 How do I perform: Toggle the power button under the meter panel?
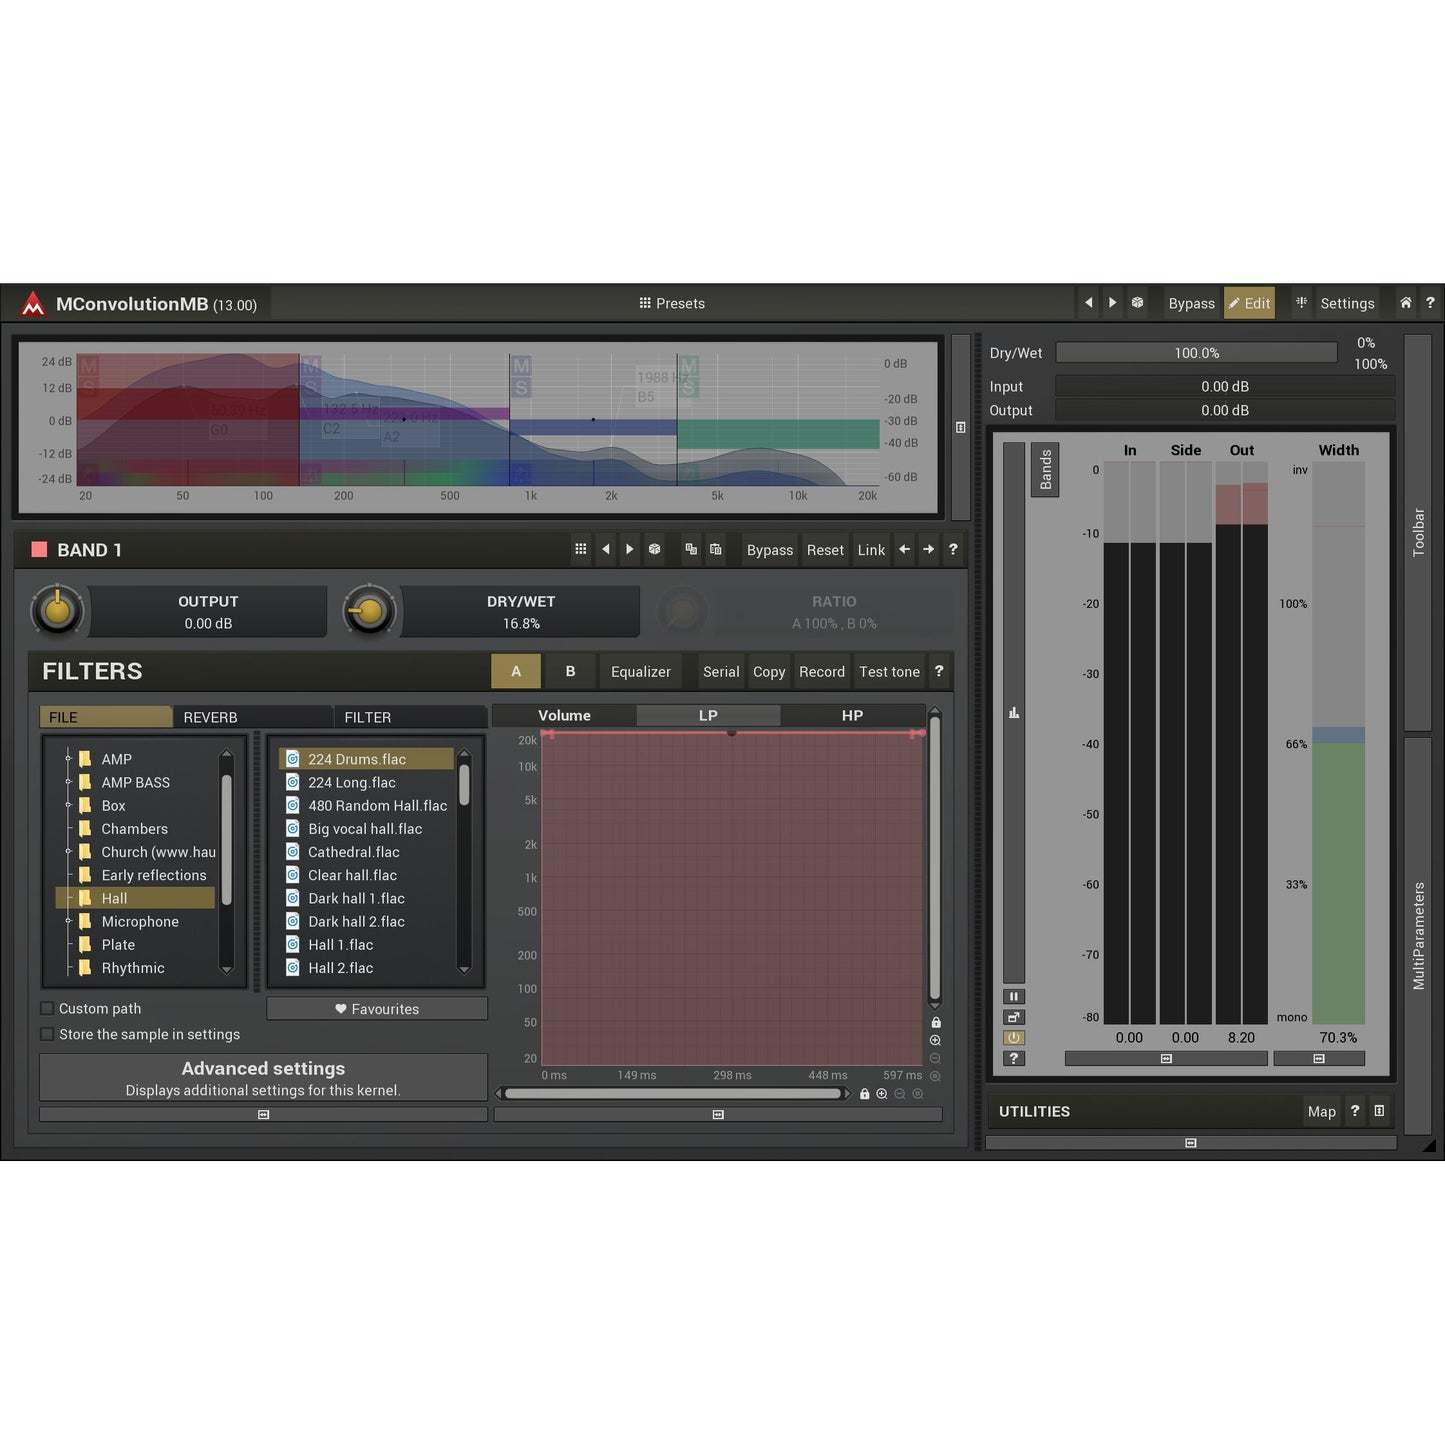click(x=1014, y=1037)
